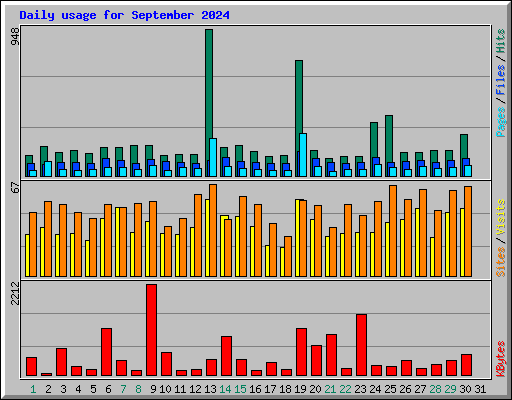
Task: Click the orange Sites bar for day 30
Action: 468,231
